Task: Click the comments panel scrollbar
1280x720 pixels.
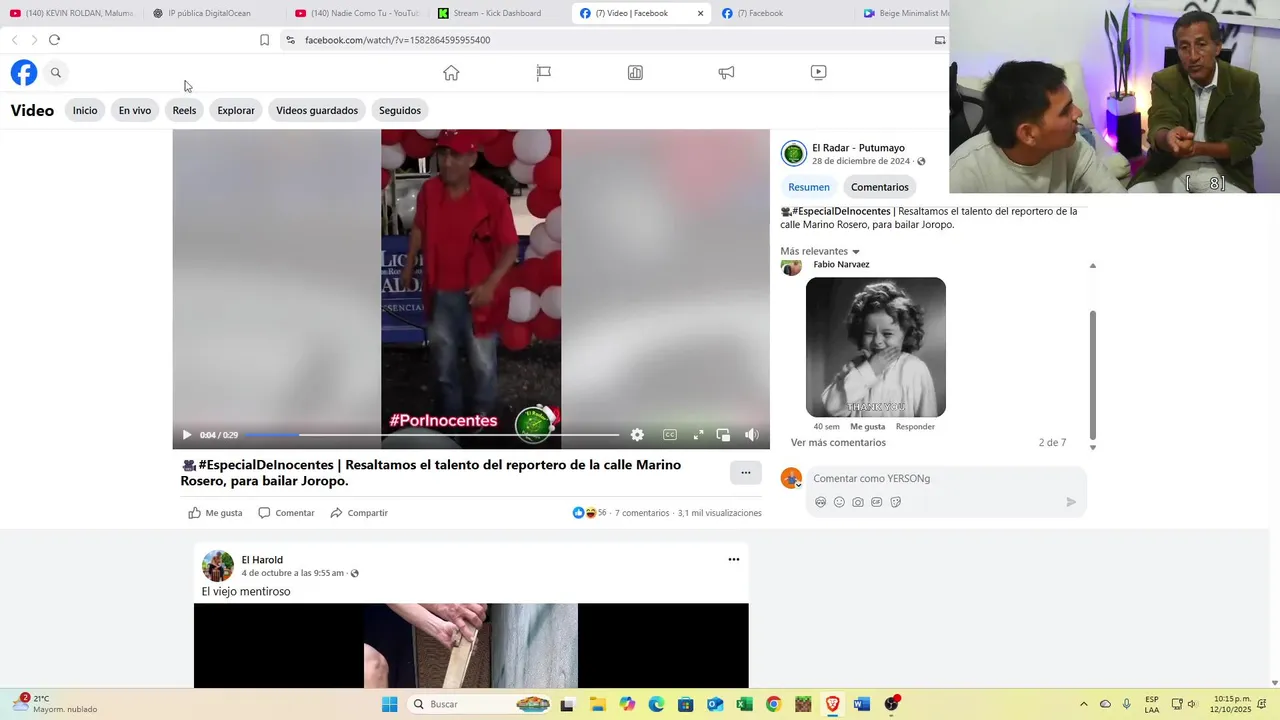Action: click(1092, 375)
